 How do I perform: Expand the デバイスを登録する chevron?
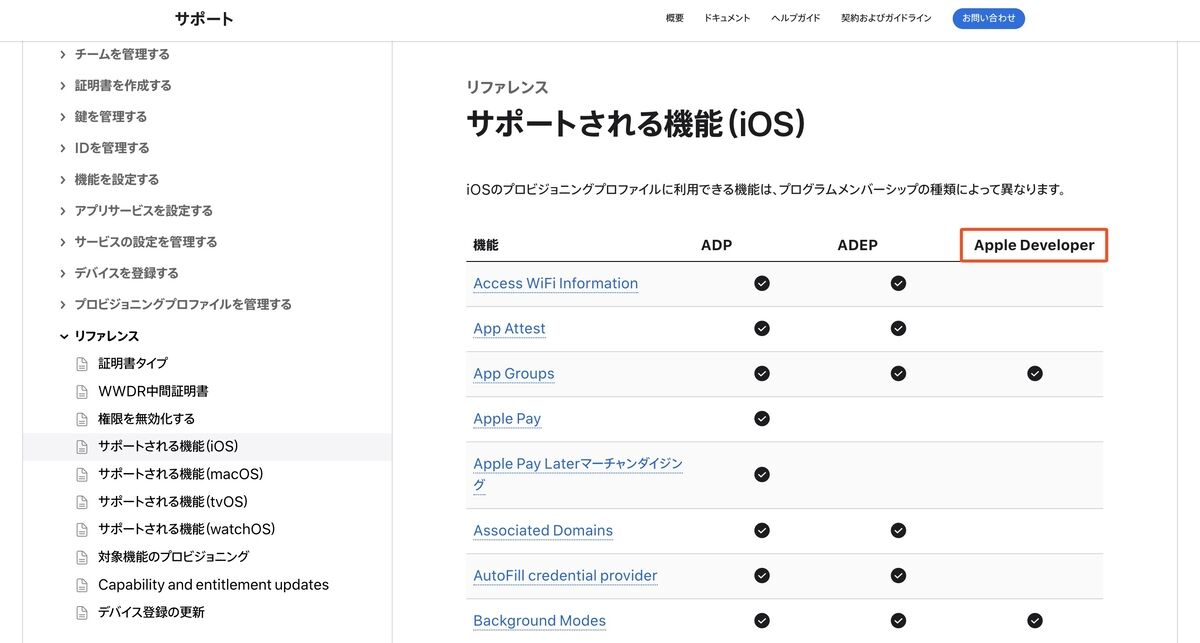click(x=63, y=273)
